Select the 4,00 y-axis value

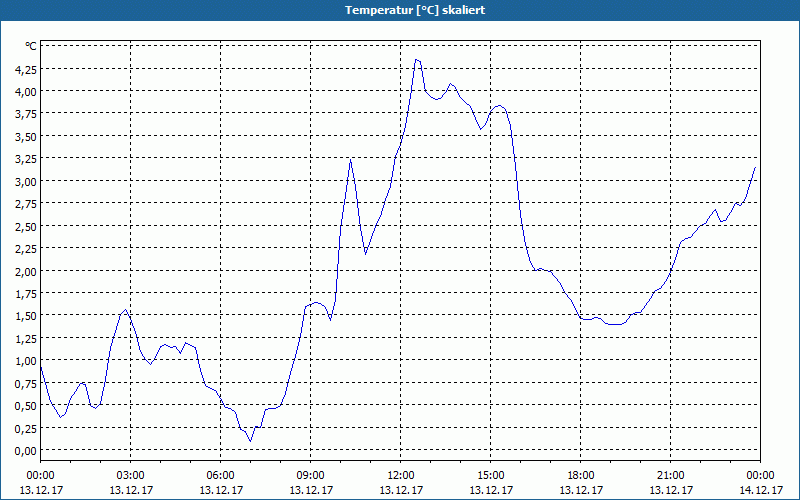[27, 91]
